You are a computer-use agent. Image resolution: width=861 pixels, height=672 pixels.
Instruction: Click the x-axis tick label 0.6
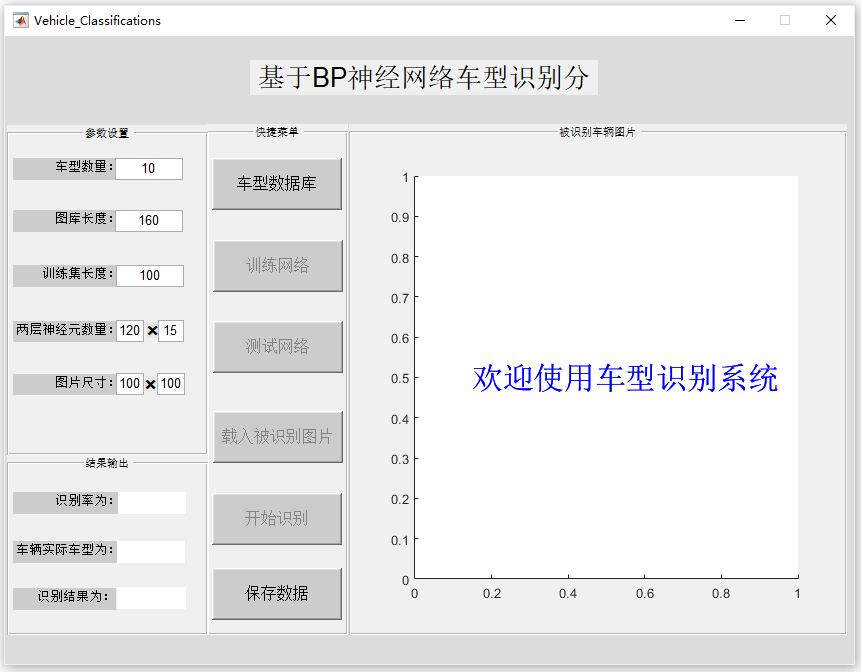point(645,593)
